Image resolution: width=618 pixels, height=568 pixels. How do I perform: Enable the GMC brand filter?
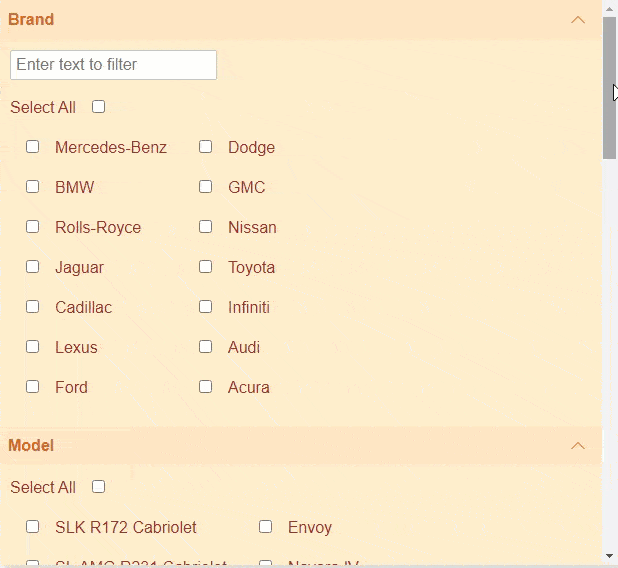(x=206, y=187)
